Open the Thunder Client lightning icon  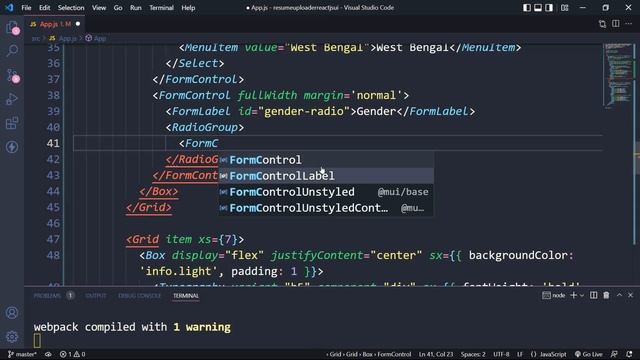point(12,147)
